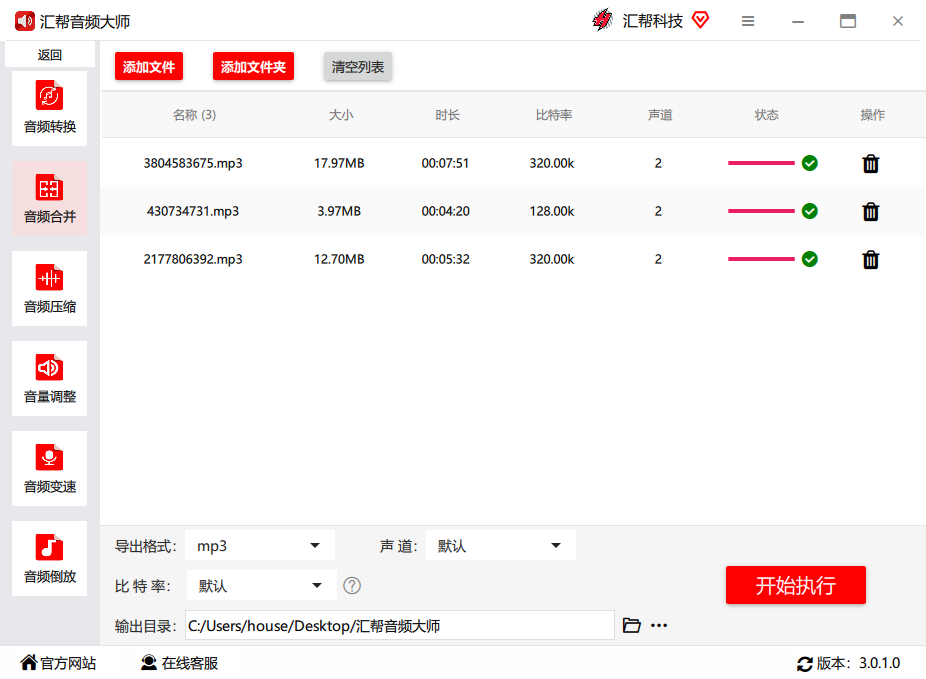This screenshot has width=926, height=679.
Task: Delete 430734731.mp3 using its trash icon
Action: [870, 211]
